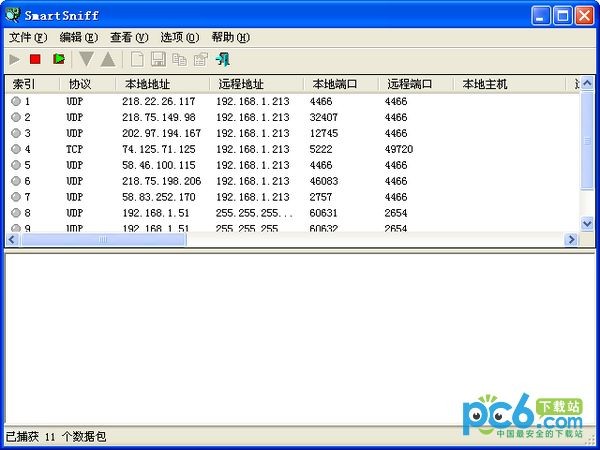Click the TCP protocol cell

(74, 149)
